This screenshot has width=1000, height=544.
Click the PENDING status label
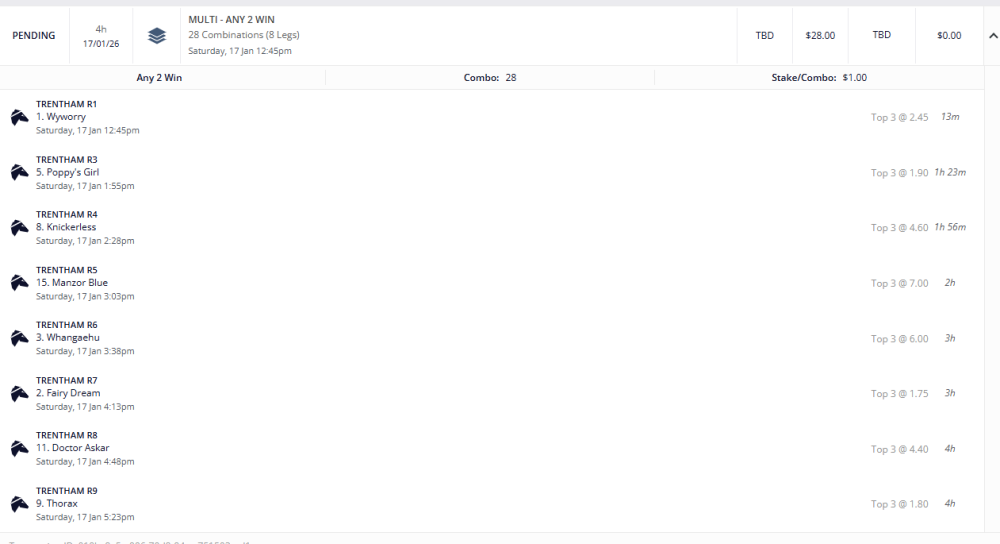(34, 36)
